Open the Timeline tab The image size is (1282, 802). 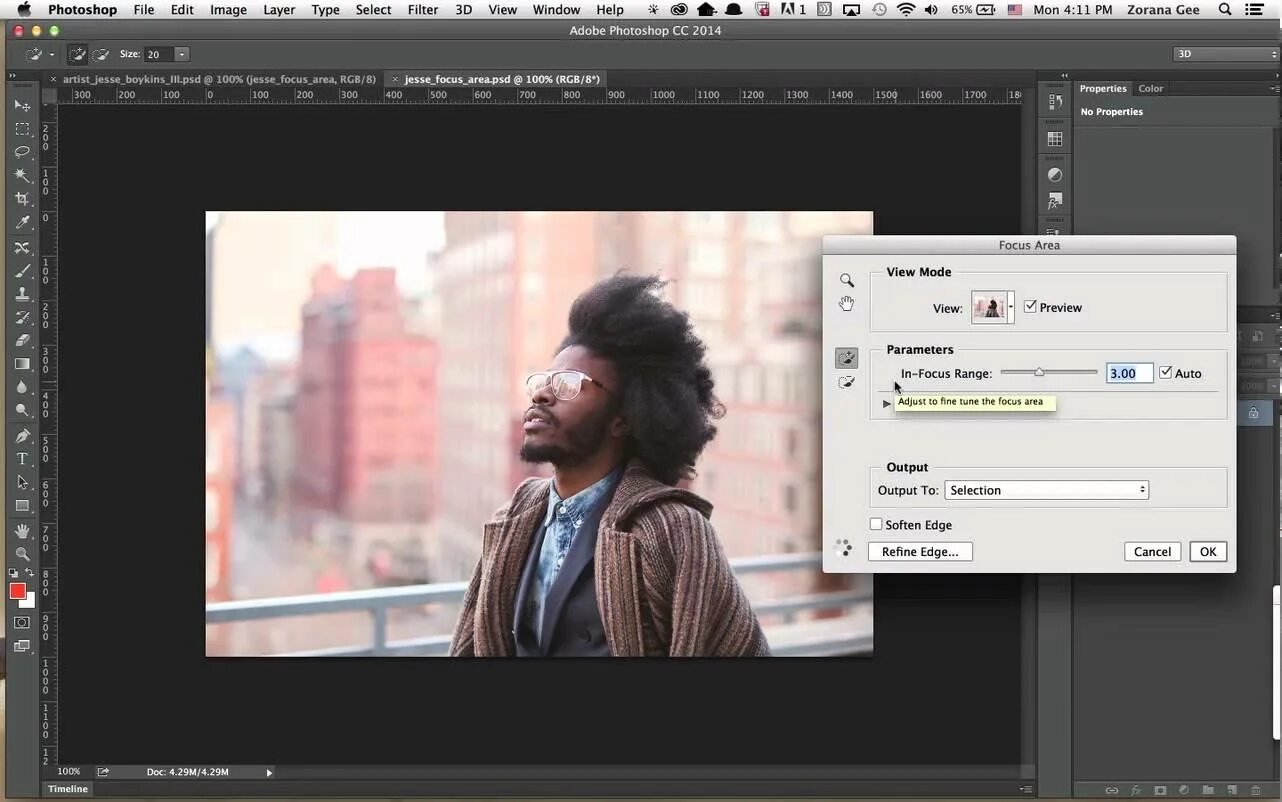click(68, 789)
